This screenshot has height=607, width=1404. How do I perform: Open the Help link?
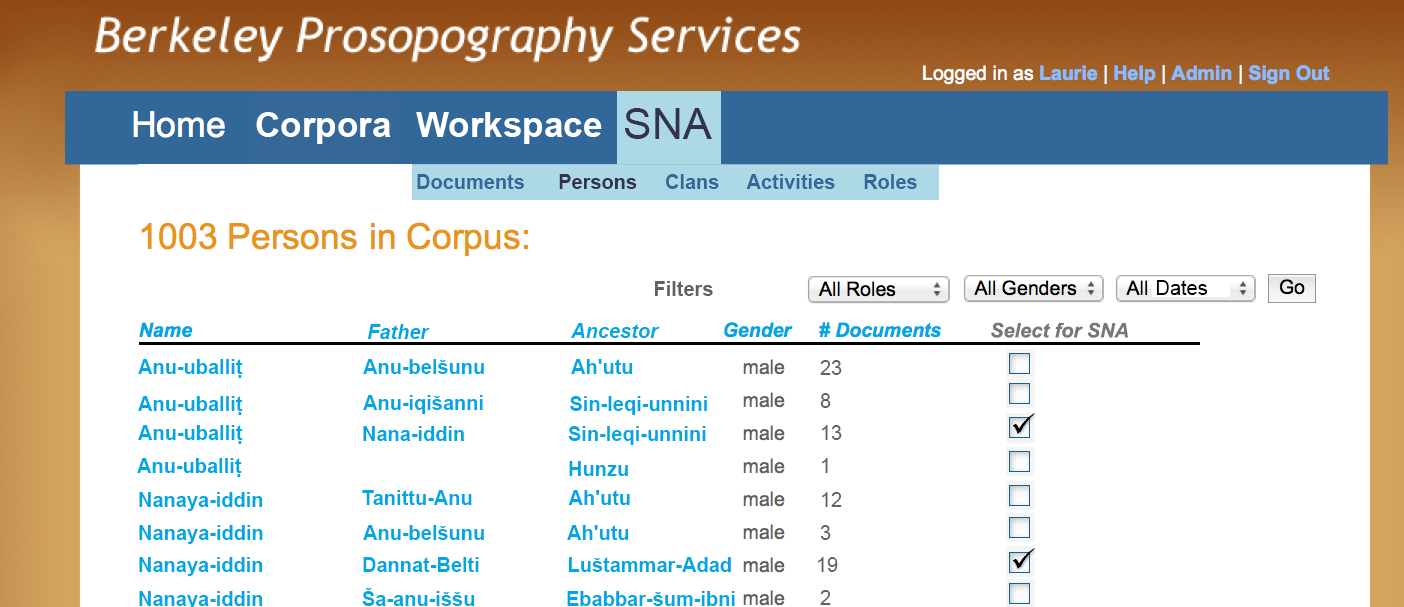(1134, 73)
